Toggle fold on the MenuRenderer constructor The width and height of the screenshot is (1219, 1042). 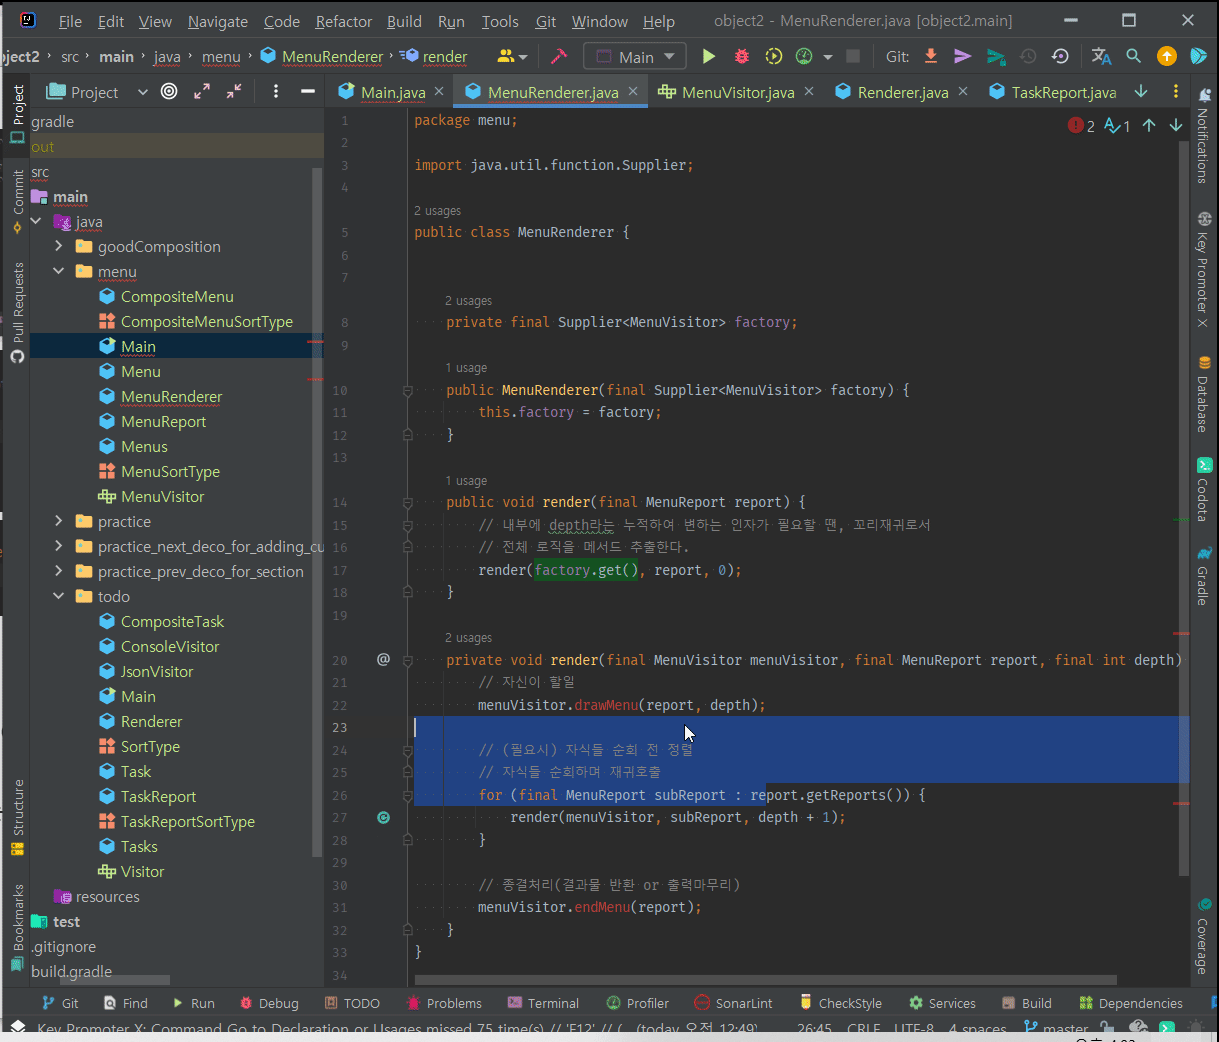408,391
